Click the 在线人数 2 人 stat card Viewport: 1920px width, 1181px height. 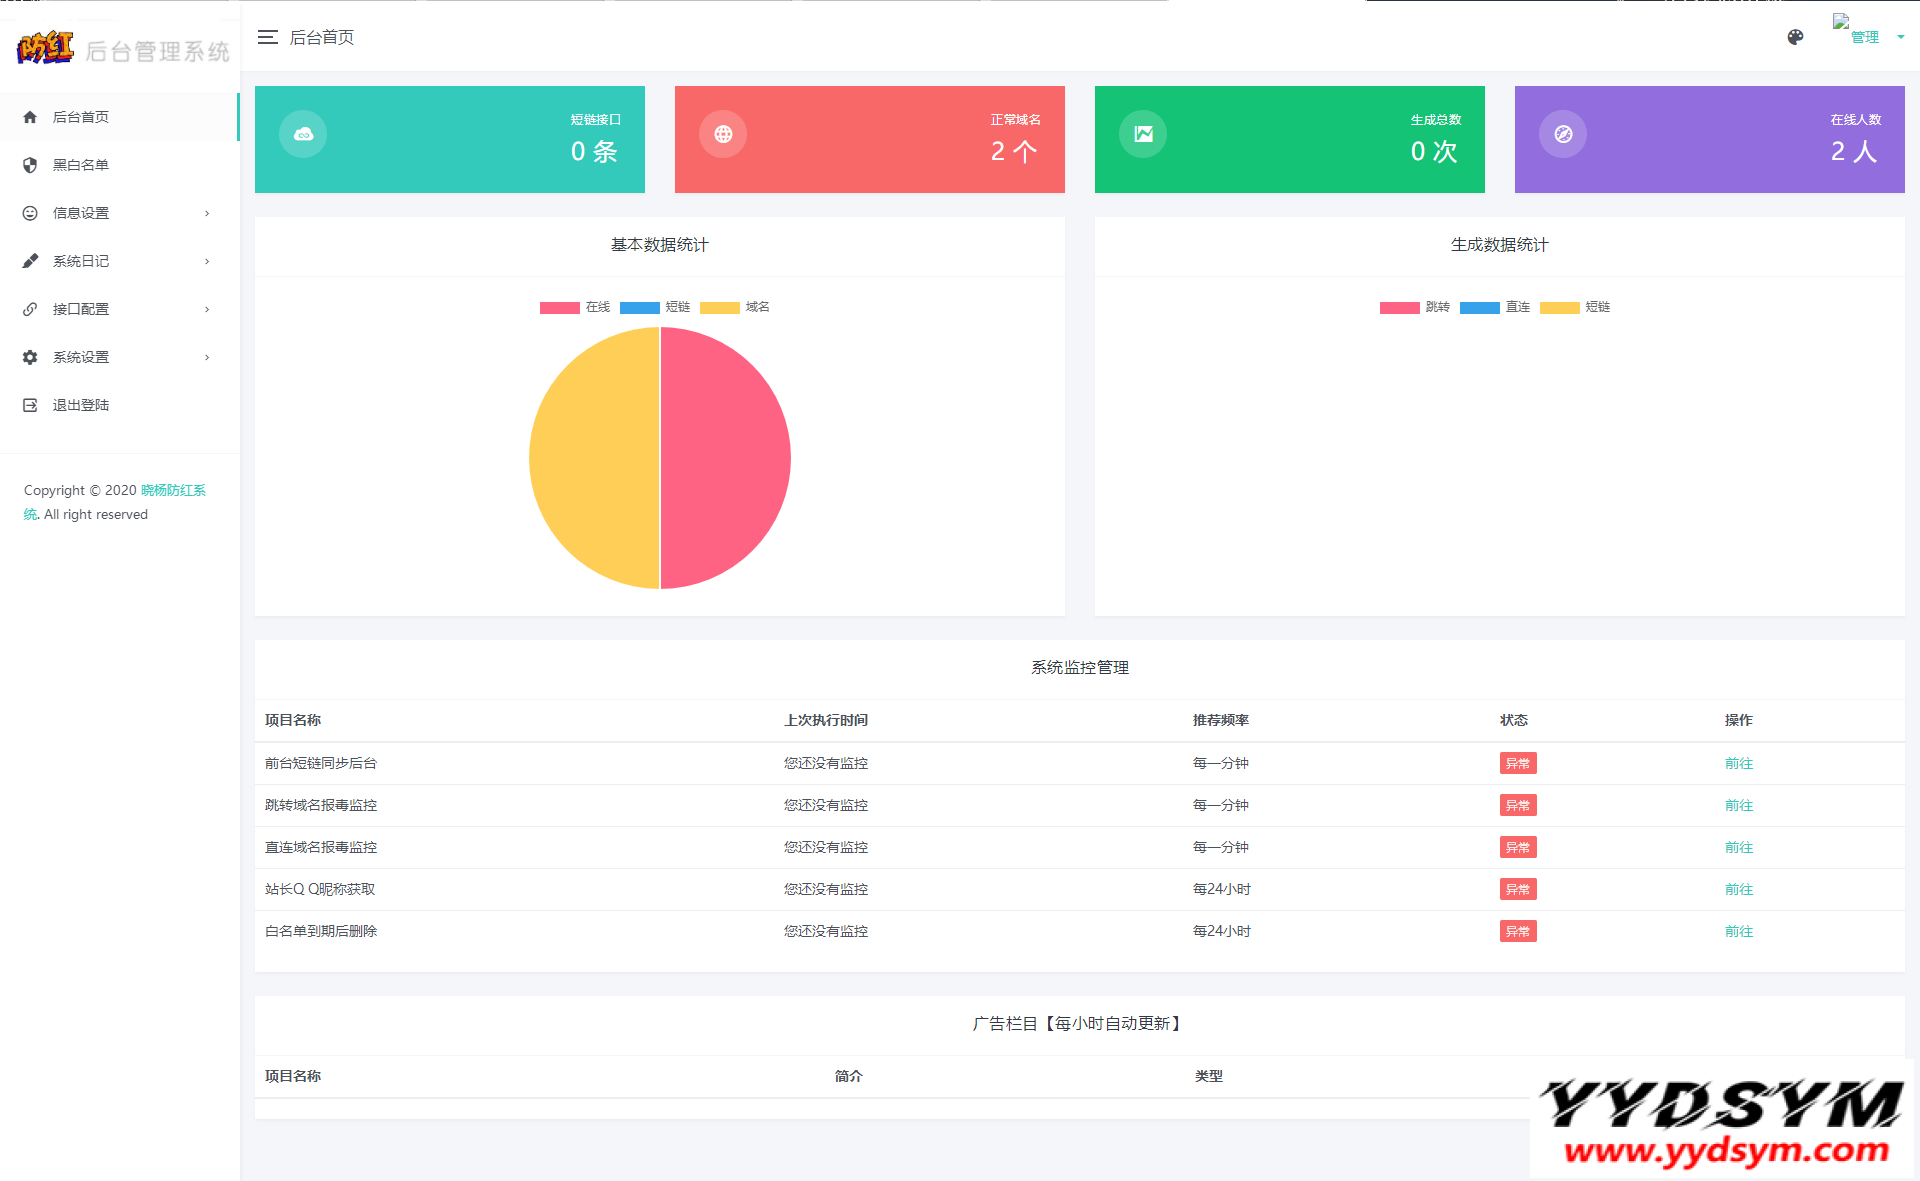click(x=1710, y=139)
